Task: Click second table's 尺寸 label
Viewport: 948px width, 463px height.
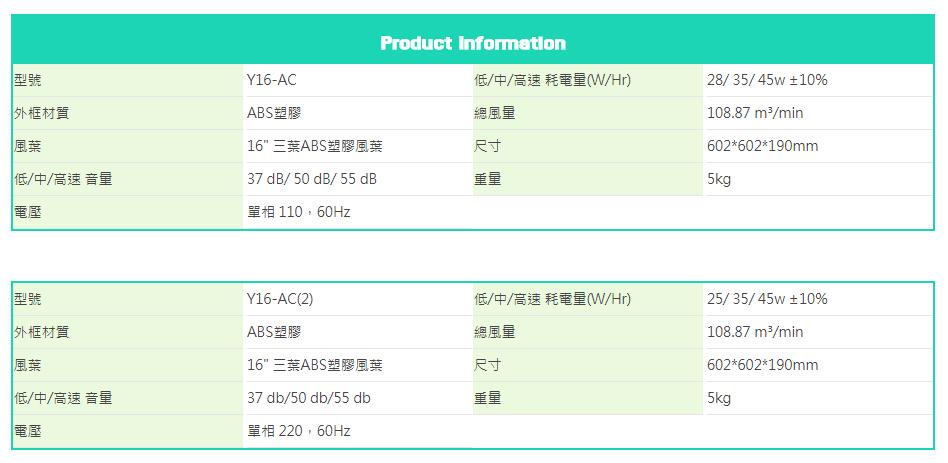Action: (487, 365)
